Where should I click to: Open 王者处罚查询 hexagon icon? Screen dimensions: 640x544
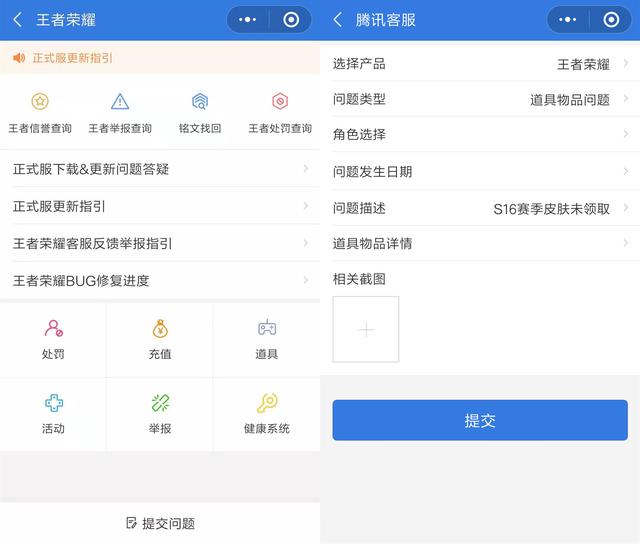point(280,101)
